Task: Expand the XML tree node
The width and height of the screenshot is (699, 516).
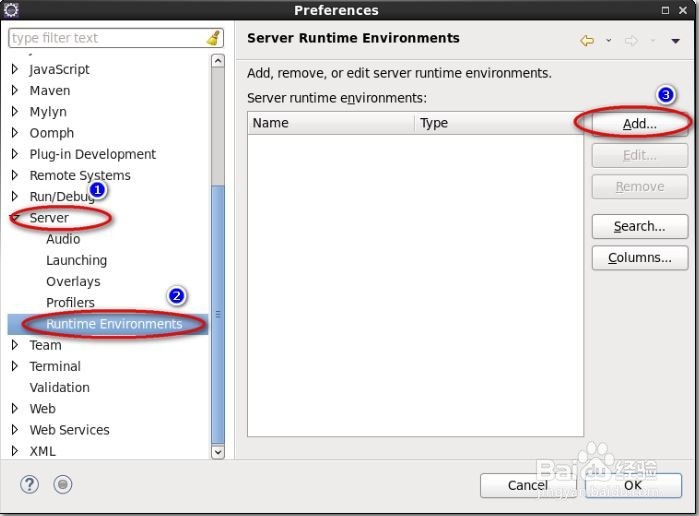Action: tap(15, 451)
